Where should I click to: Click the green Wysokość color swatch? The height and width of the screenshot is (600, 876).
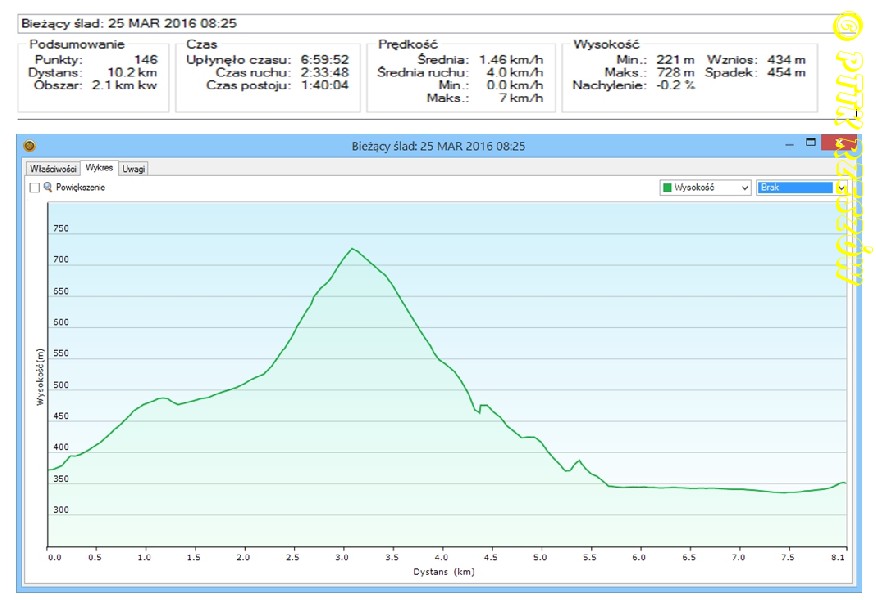(x=667, y=187)
